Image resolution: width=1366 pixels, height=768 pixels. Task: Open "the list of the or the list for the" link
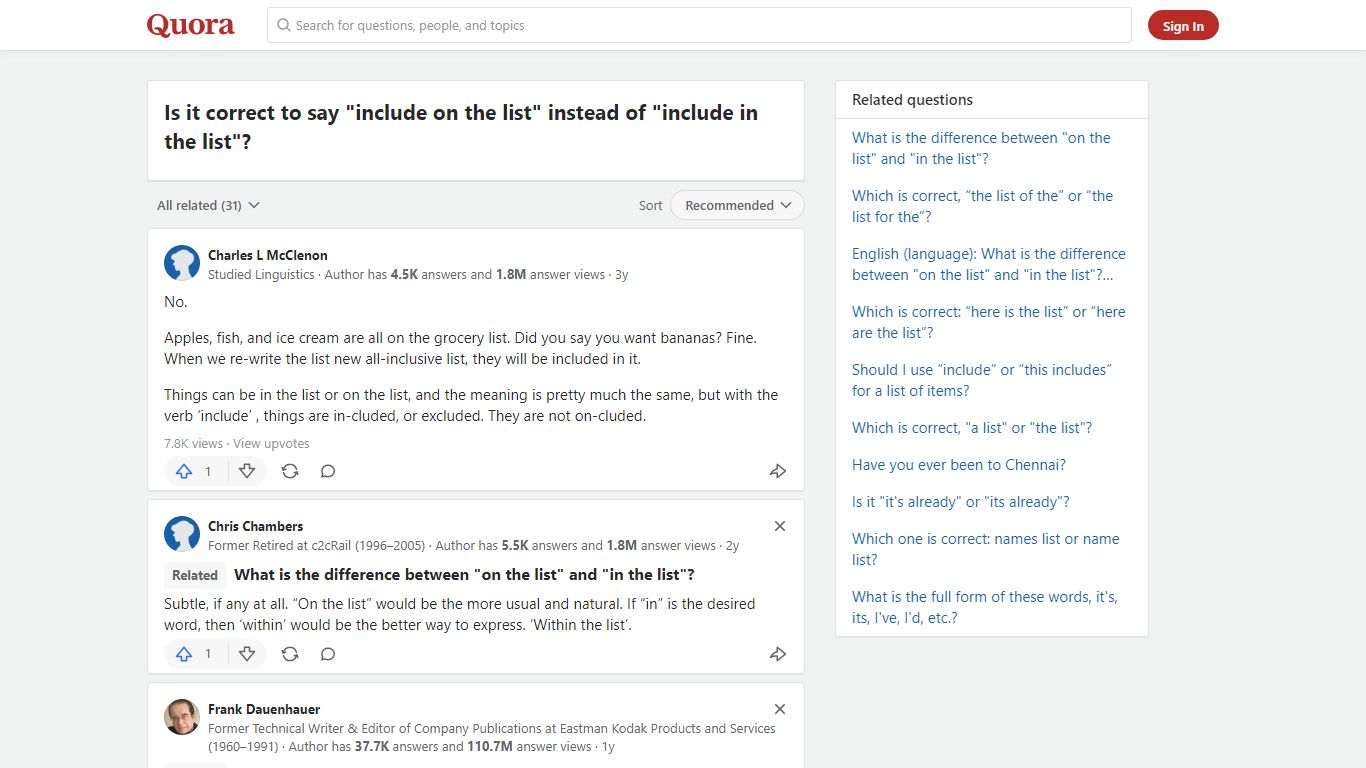(982, 206)
